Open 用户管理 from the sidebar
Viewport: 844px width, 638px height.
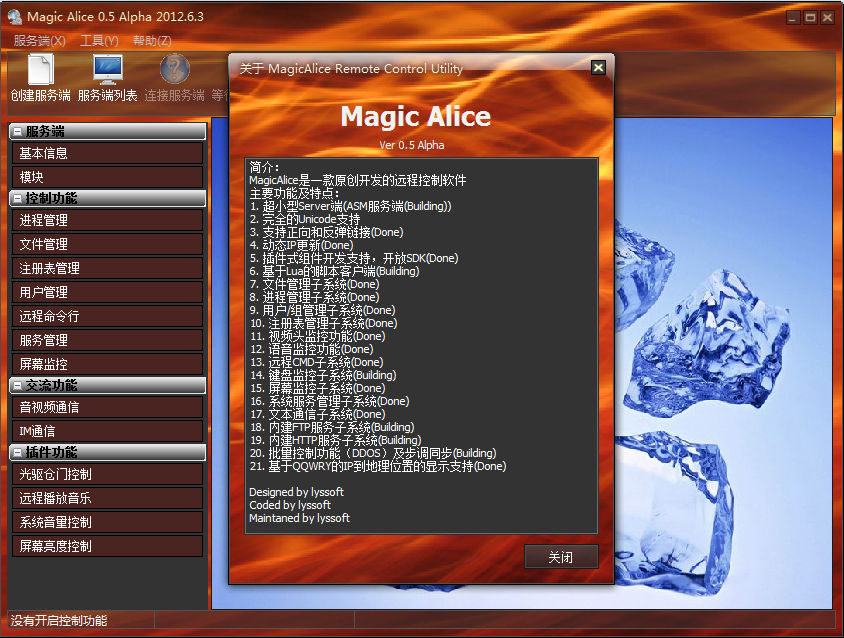pos(108,292)
